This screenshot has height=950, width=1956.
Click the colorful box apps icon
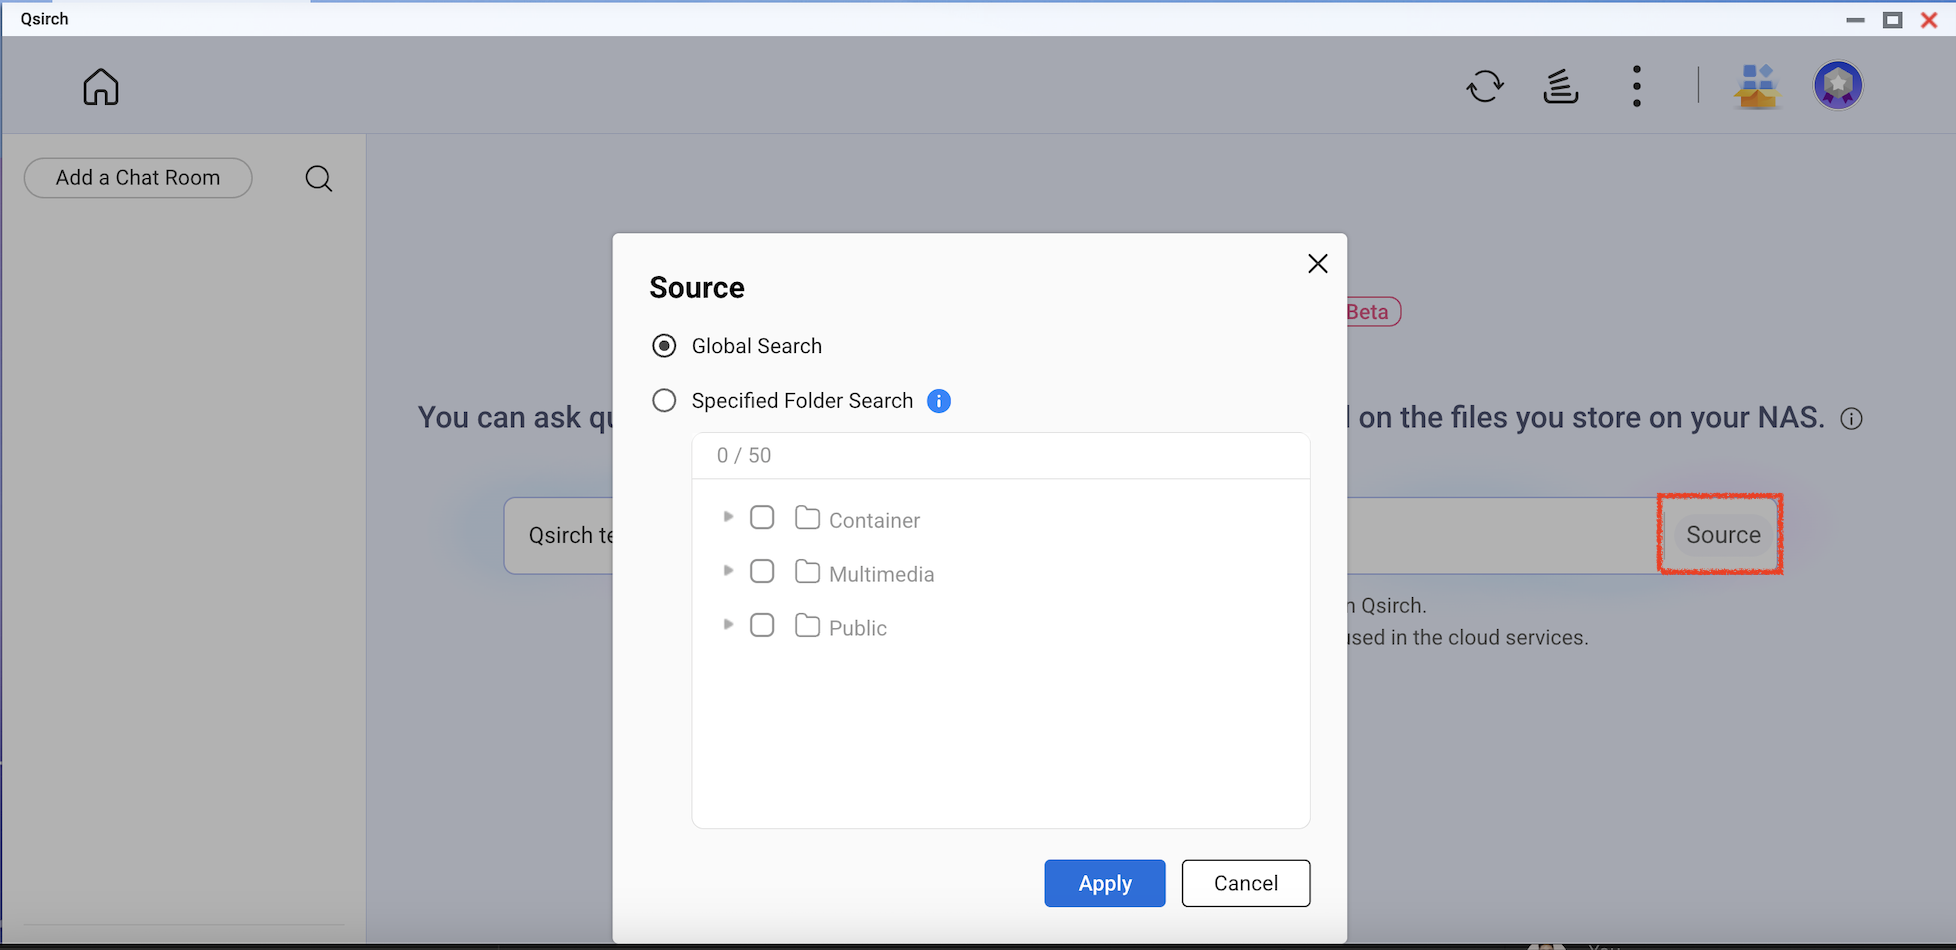click(1756, 86)
